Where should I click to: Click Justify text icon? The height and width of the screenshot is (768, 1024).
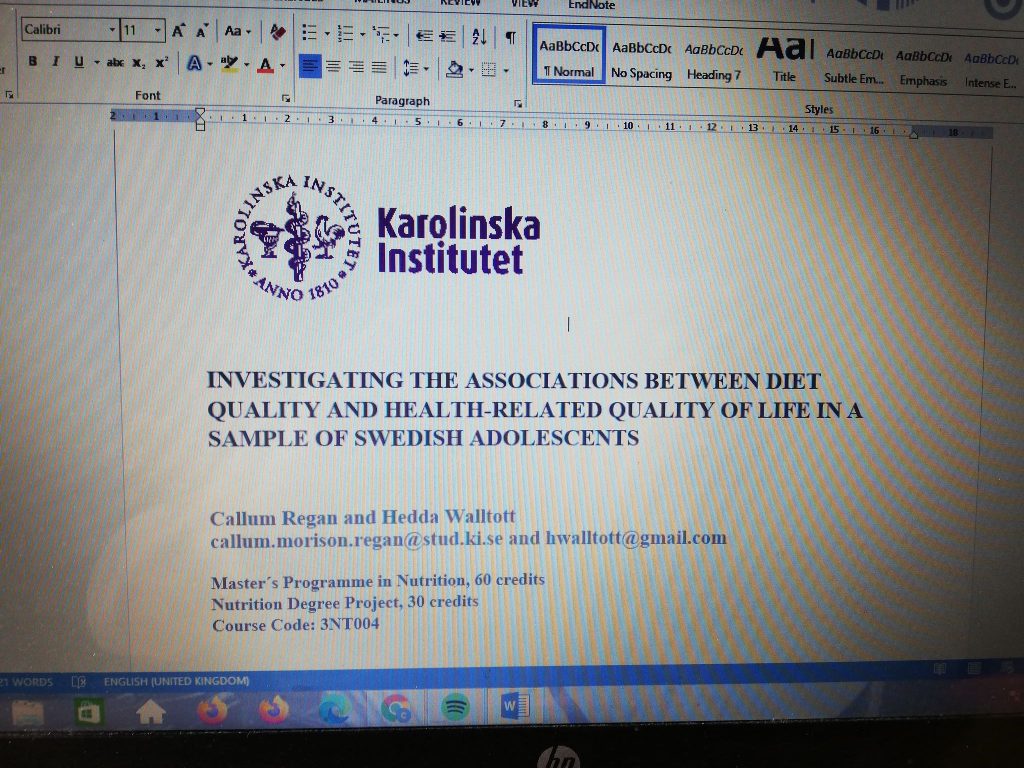pyautogui.click(x=379, y=67)
